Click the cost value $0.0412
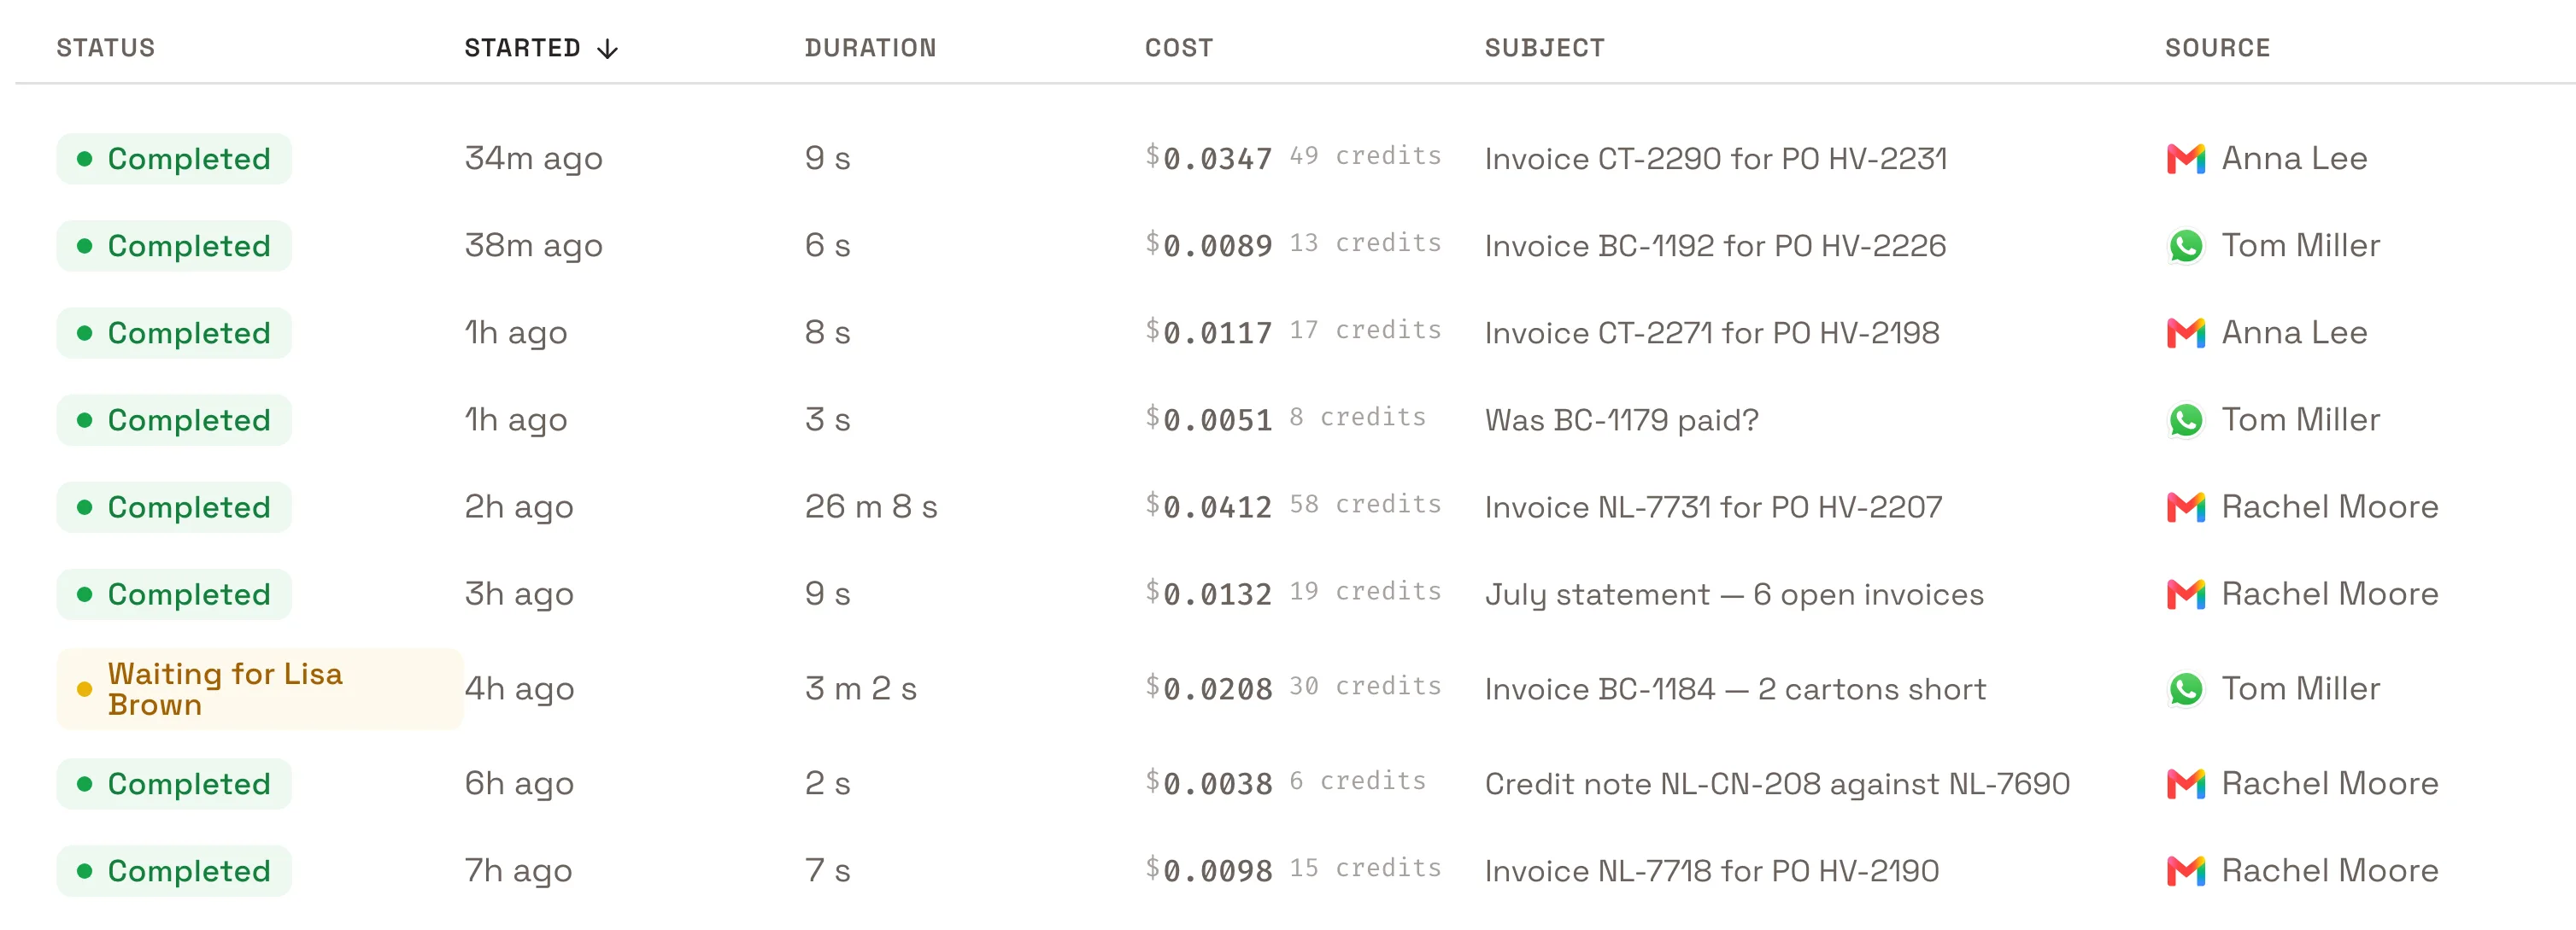 click(1208, 506)
